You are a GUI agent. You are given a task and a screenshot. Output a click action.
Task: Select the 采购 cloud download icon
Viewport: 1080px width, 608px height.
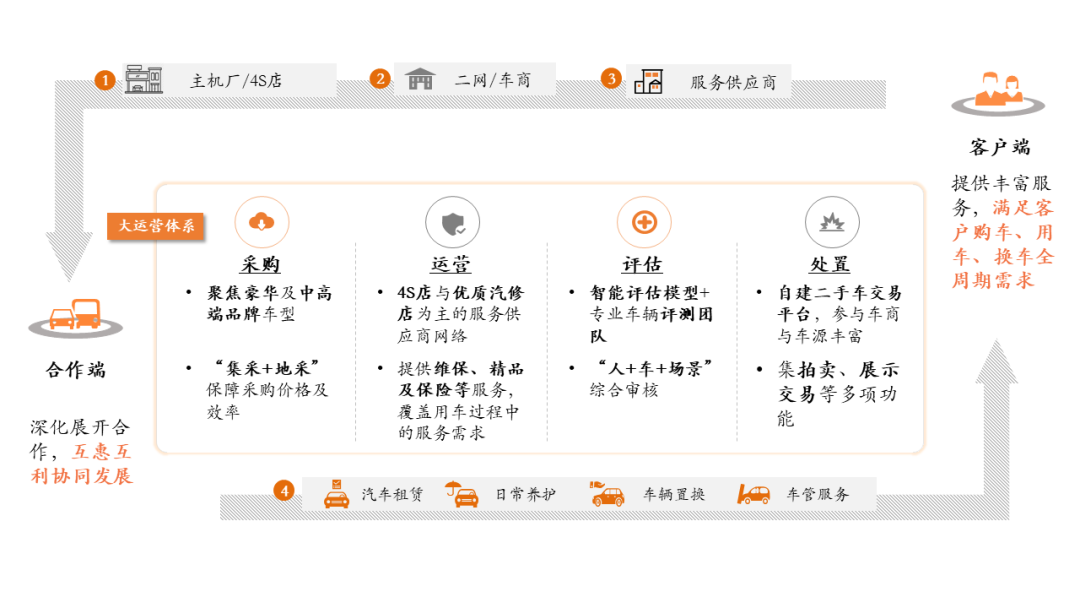(261, 222)
